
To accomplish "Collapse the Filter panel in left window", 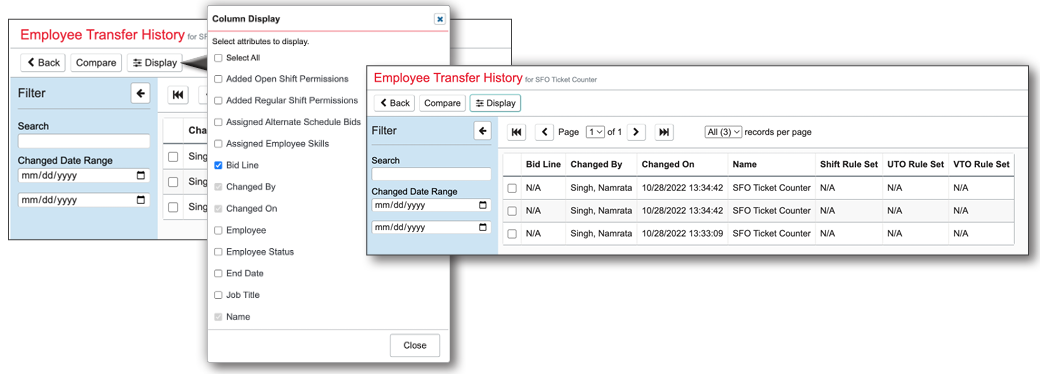I will pos(140,94).
